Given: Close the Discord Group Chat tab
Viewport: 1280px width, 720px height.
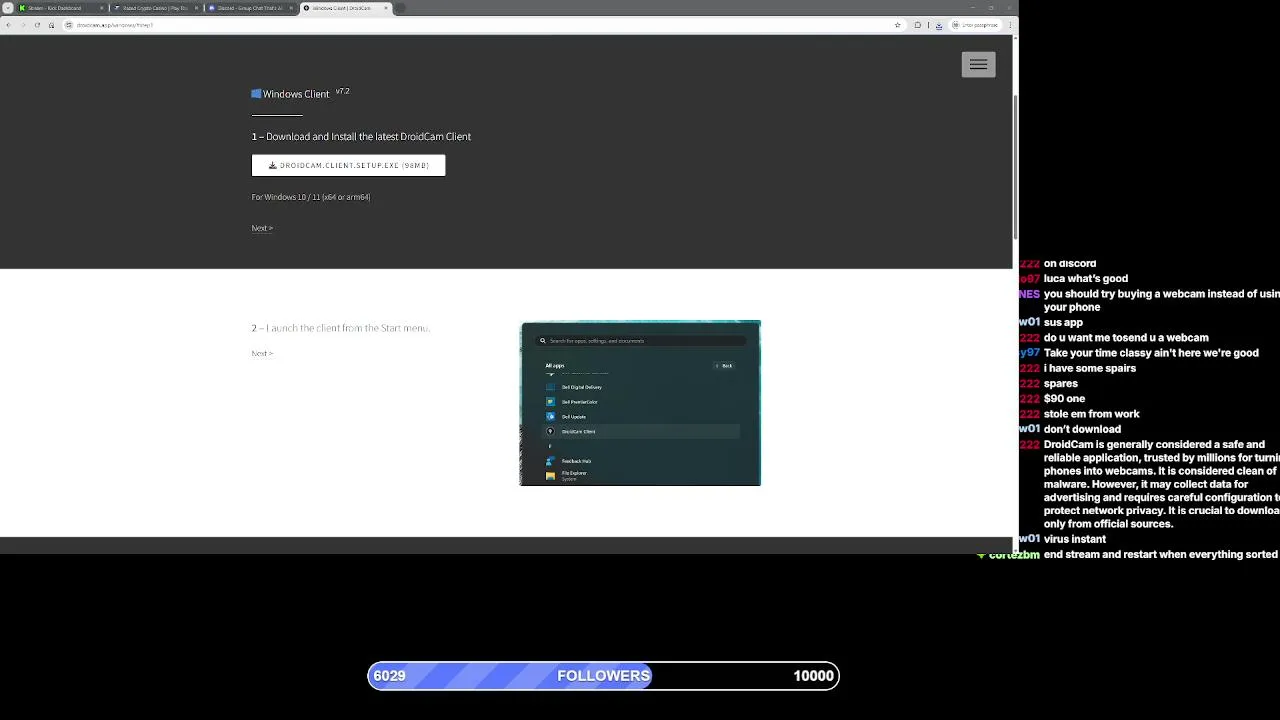Looking at the screenshot, I should (x=291, y=8).
